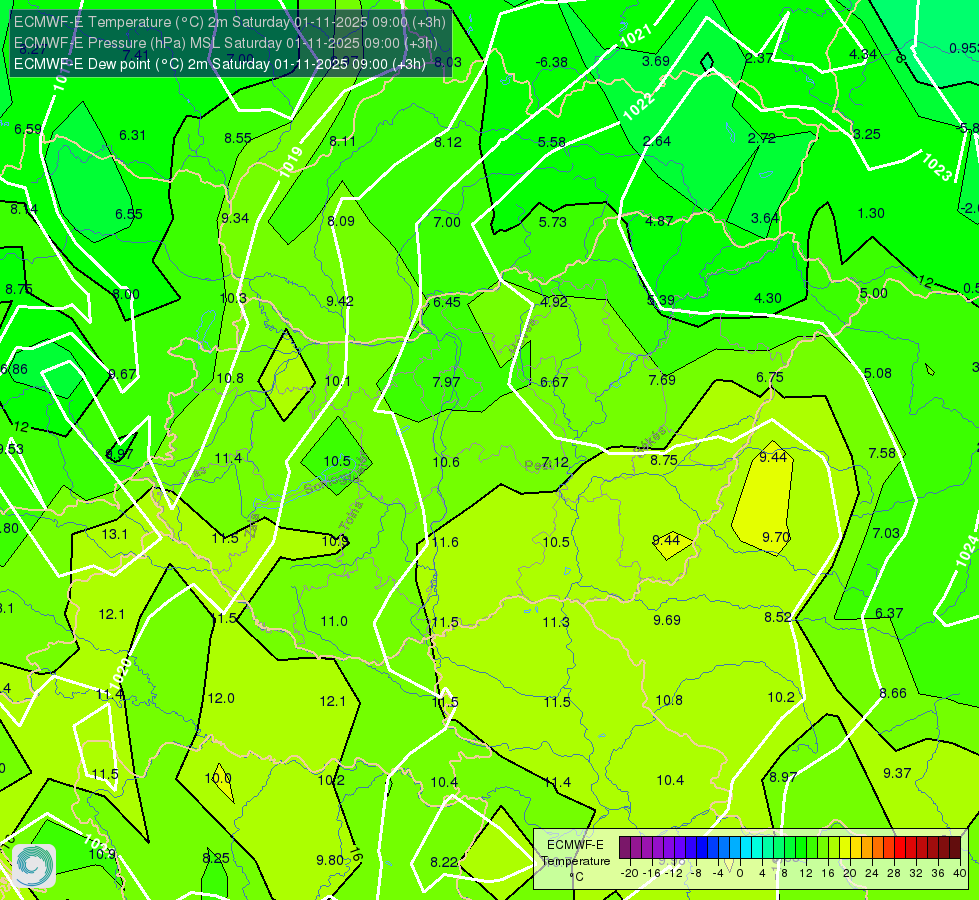The image size is (979, 900).
Task: Click the 8.09 value
Action: (x=341, y=221)
